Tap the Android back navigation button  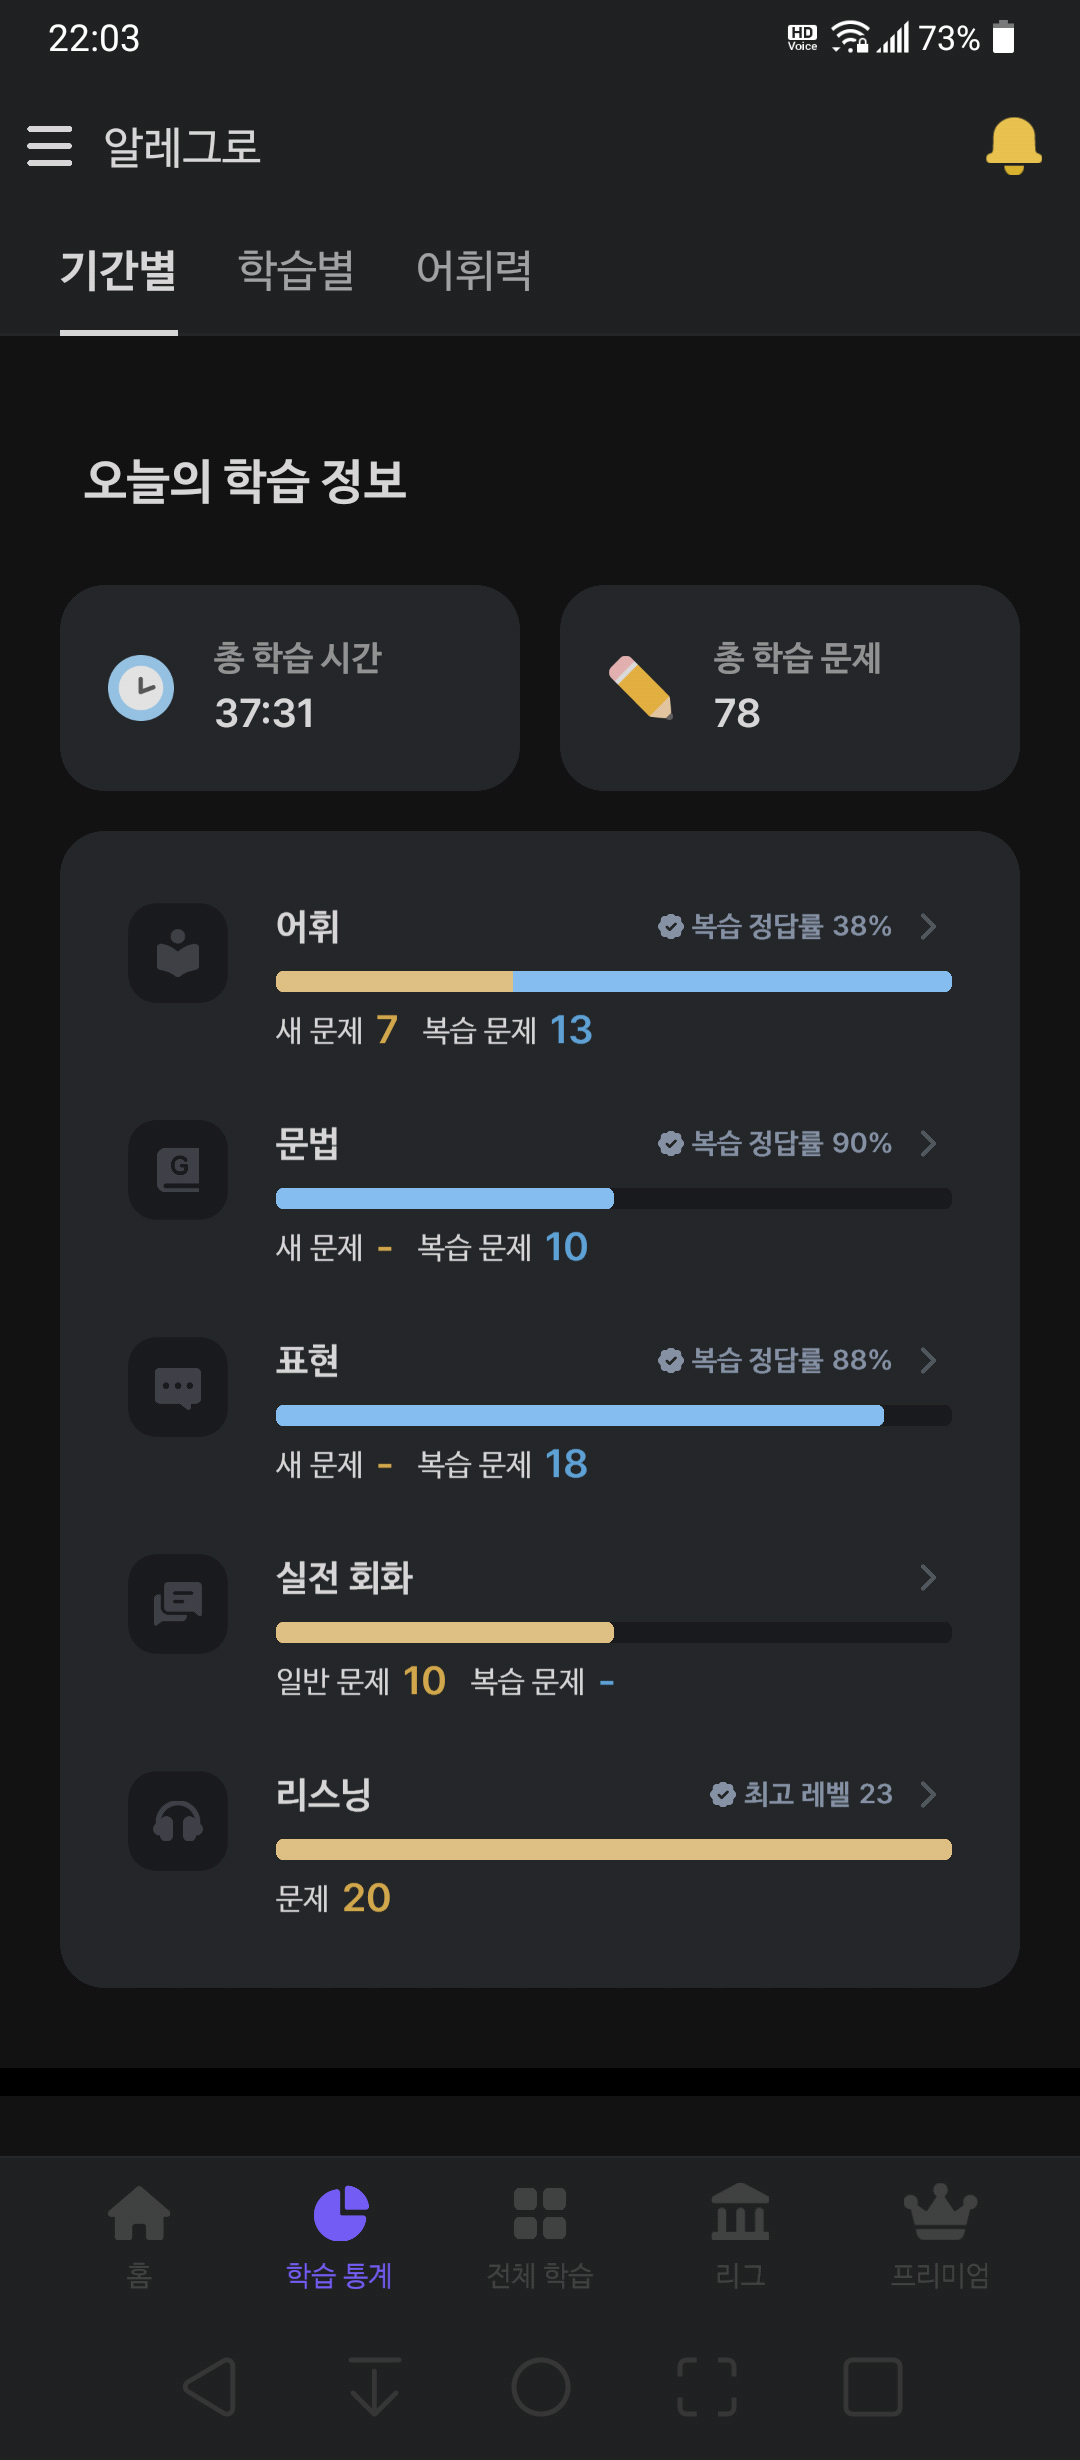click(x=210, y=2387)
